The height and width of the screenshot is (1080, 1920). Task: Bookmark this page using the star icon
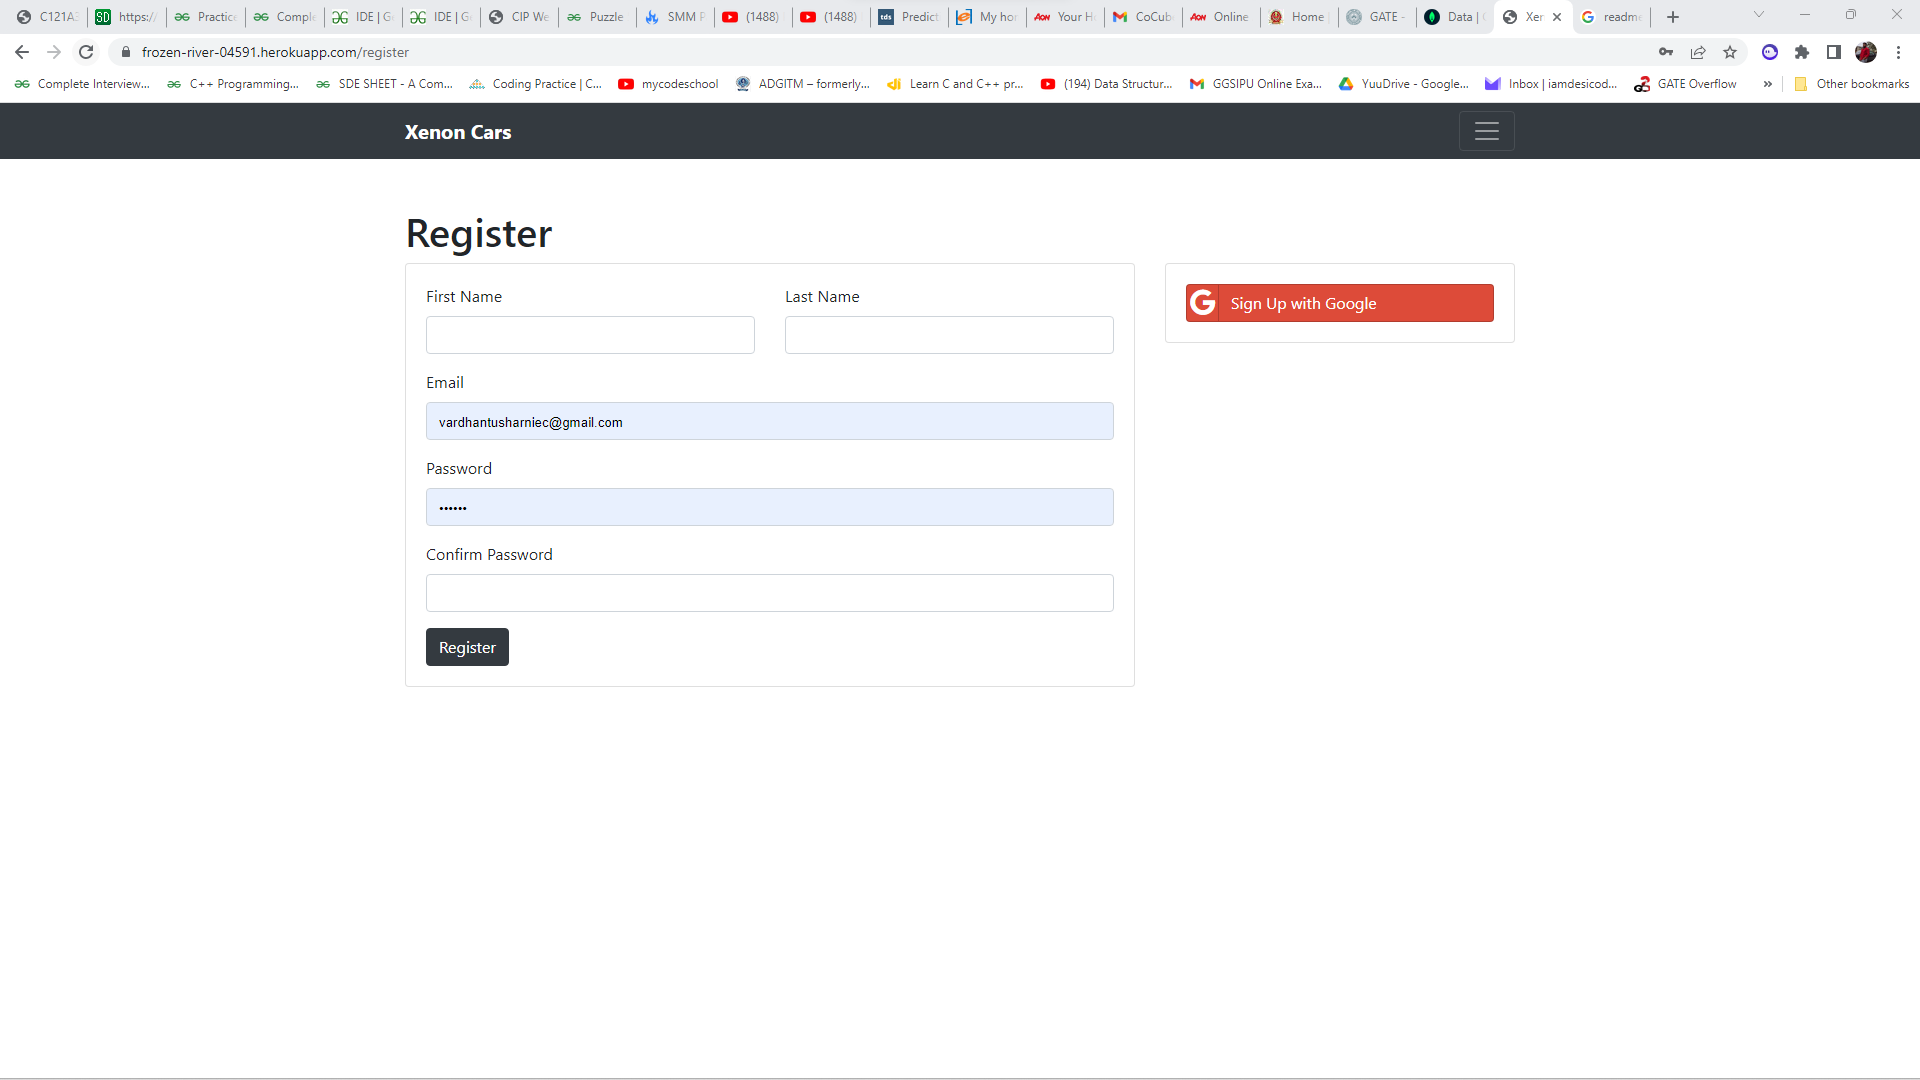1730,52
